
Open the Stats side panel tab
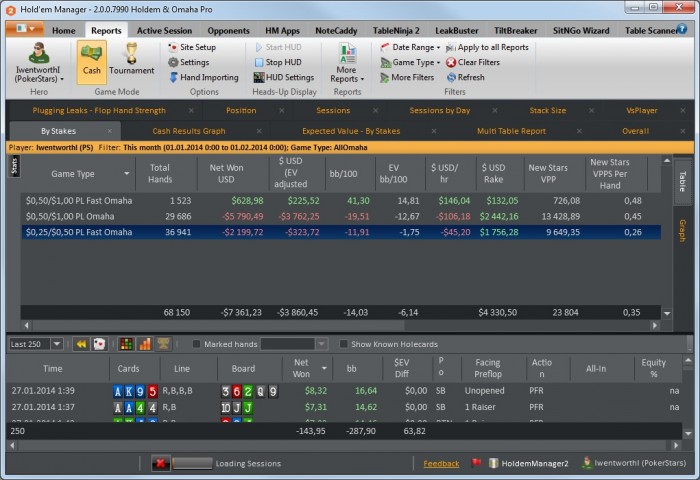tap(14, 166)
